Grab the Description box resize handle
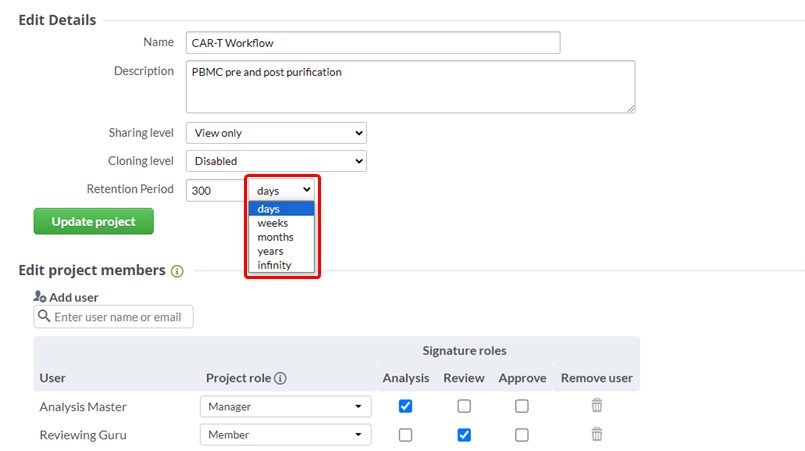805x451 pixels. pos(631,108)
